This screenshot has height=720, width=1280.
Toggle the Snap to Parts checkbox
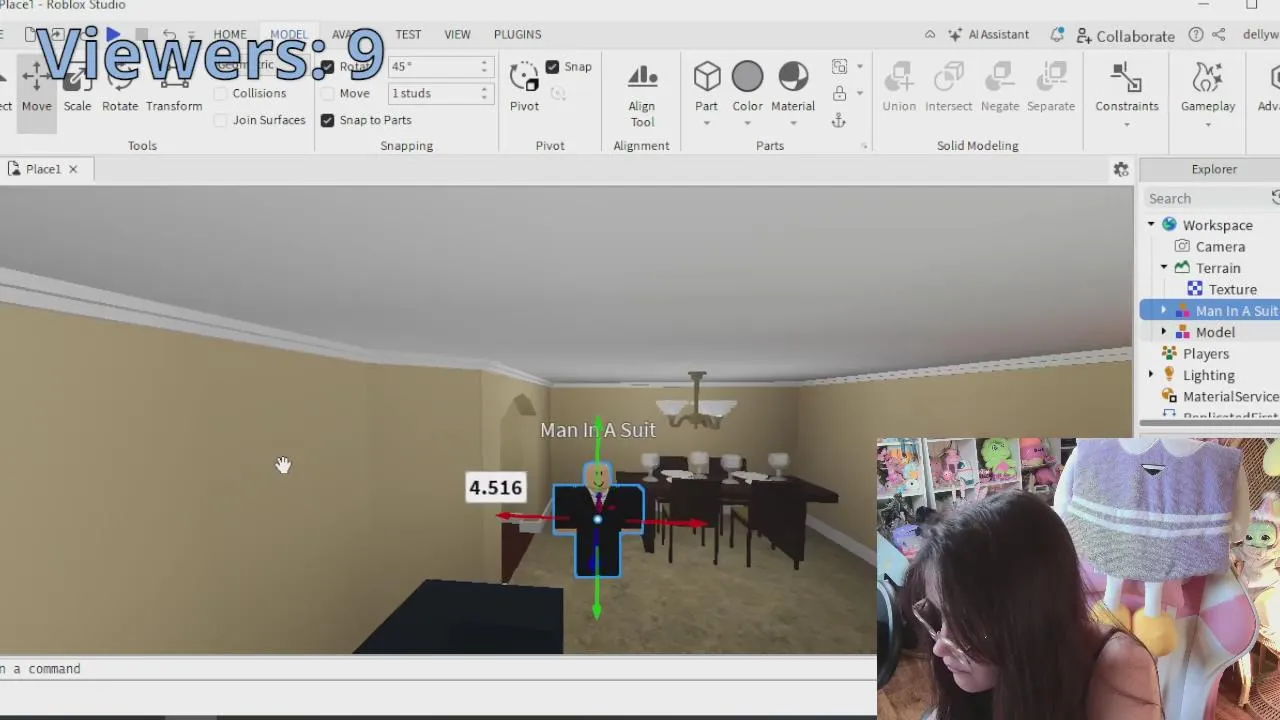(327, 120)
